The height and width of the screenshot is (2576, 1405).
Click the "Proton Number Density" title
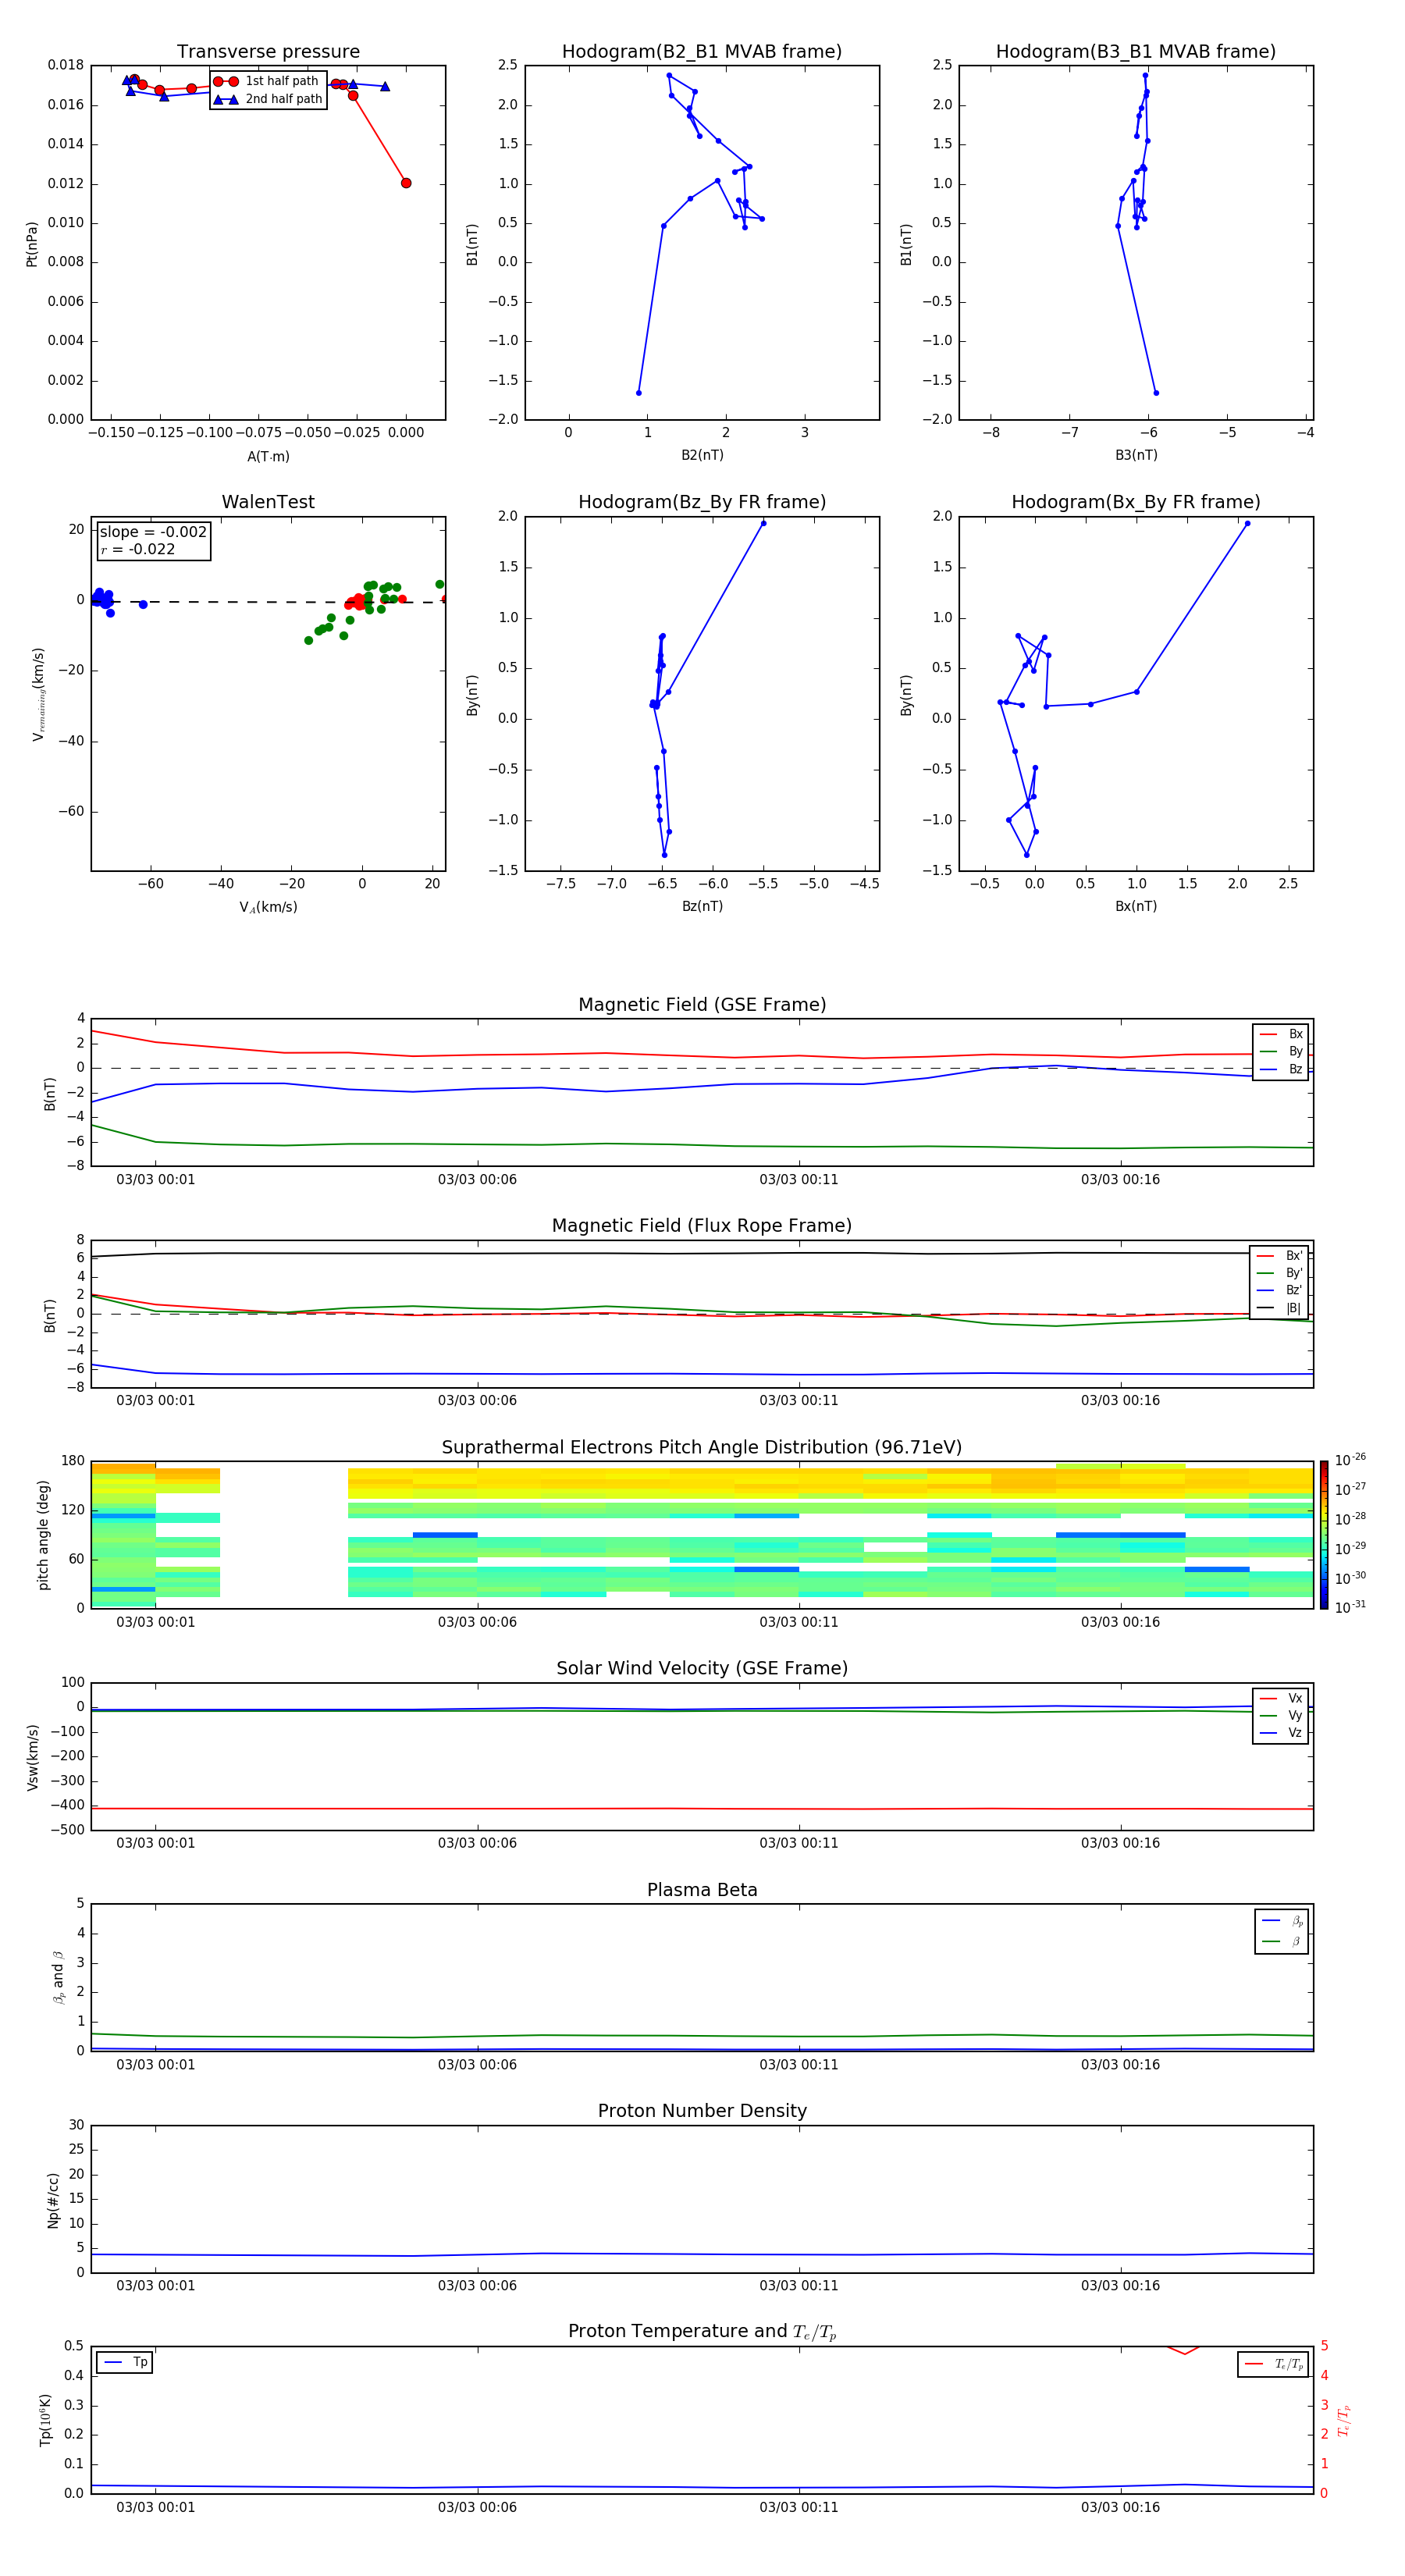coord(702,2112)
